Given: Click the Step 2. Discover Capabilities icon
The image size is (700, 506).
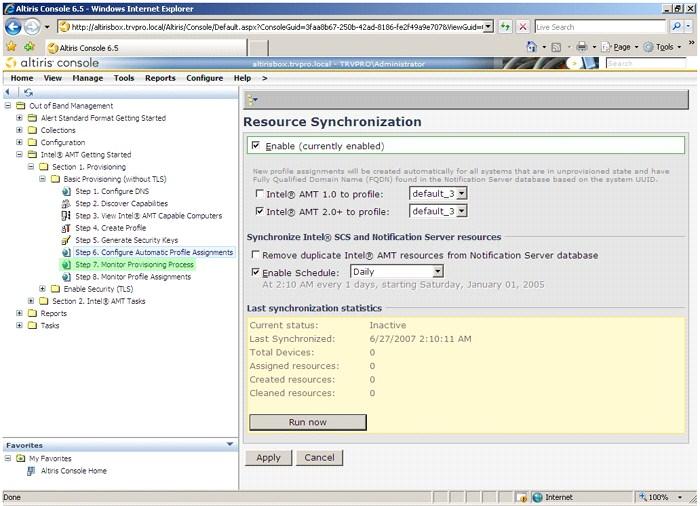Looking at the screenshot, I should pyautogui.click(x=66, y=204).
